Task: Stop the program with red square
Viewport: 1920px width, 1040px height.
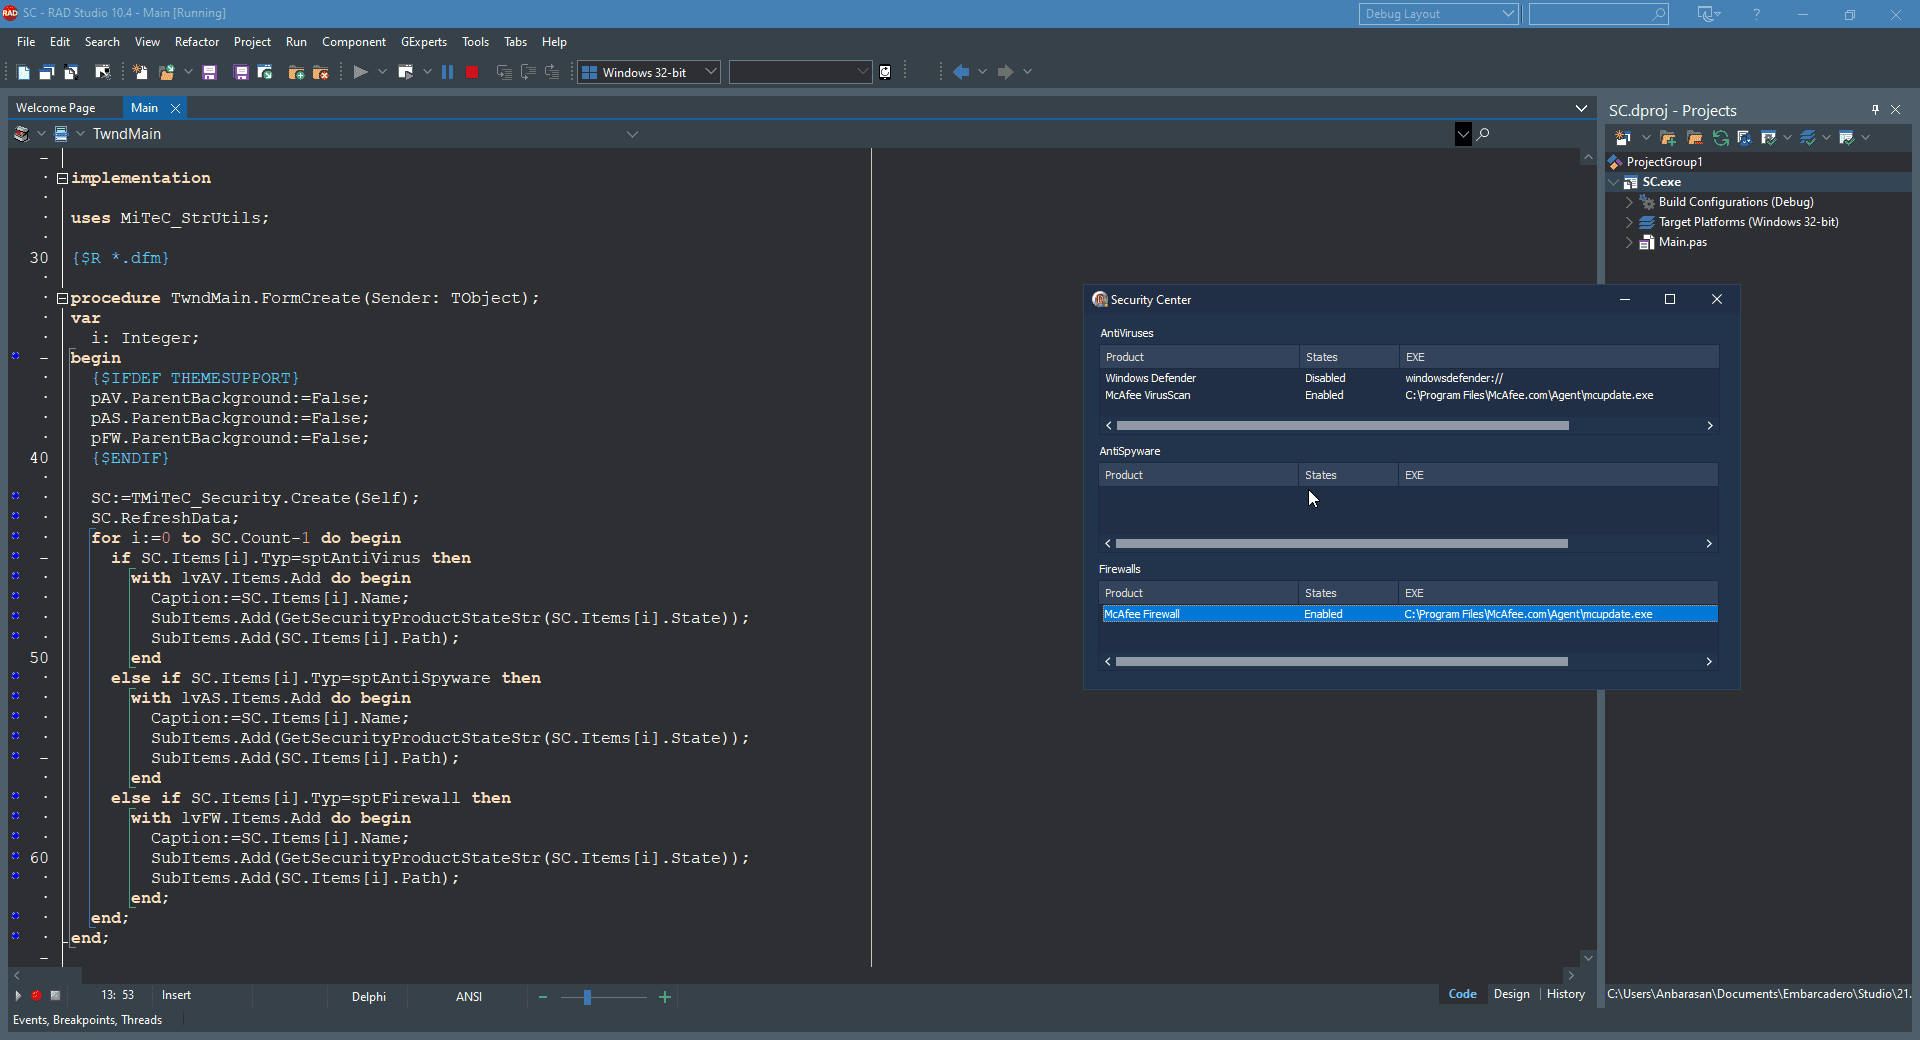Action: tap(472, 72)
